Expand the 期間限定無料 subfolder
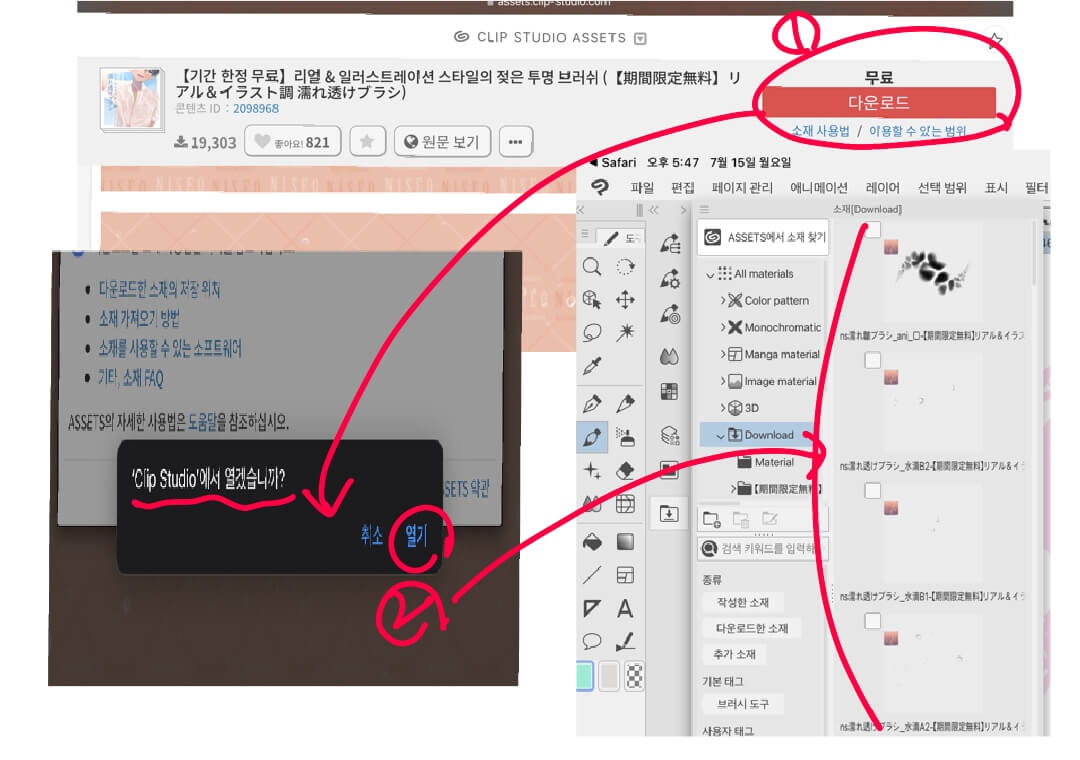Screen dimensions: 1080x760 (734, 489)
